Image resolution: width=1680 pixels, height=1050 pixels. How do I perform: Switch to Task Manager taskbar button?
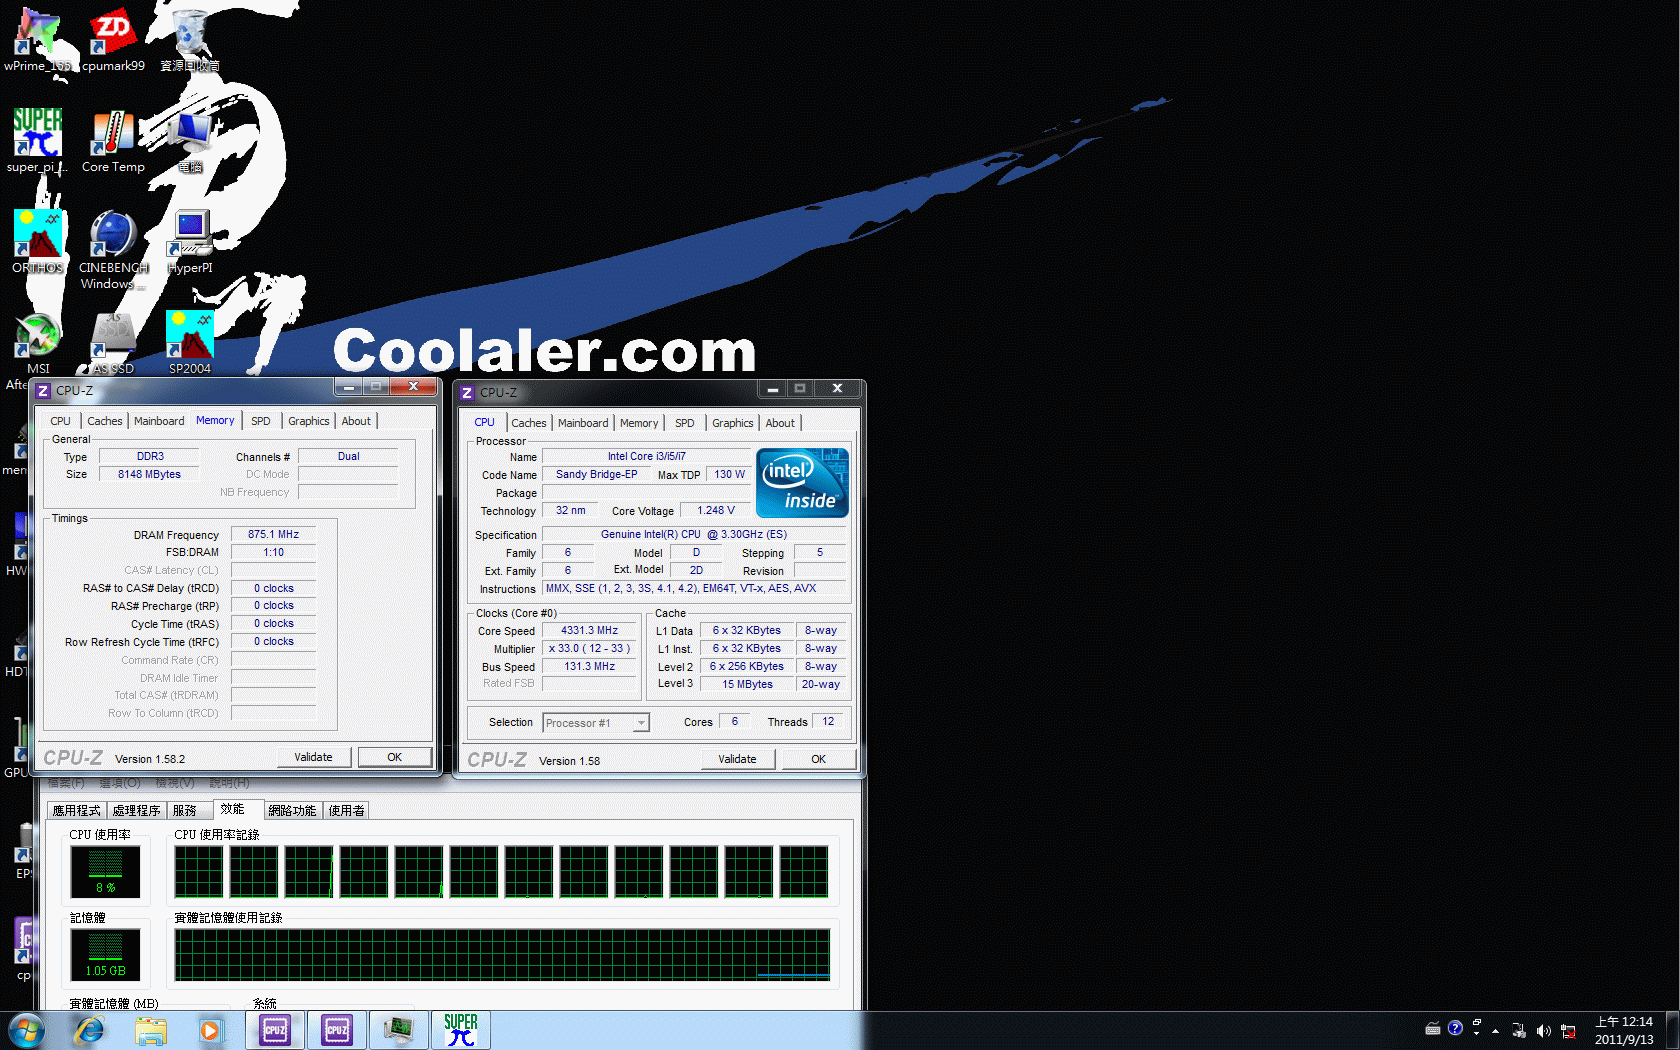pyautogui.click(x=399, y=1030)
